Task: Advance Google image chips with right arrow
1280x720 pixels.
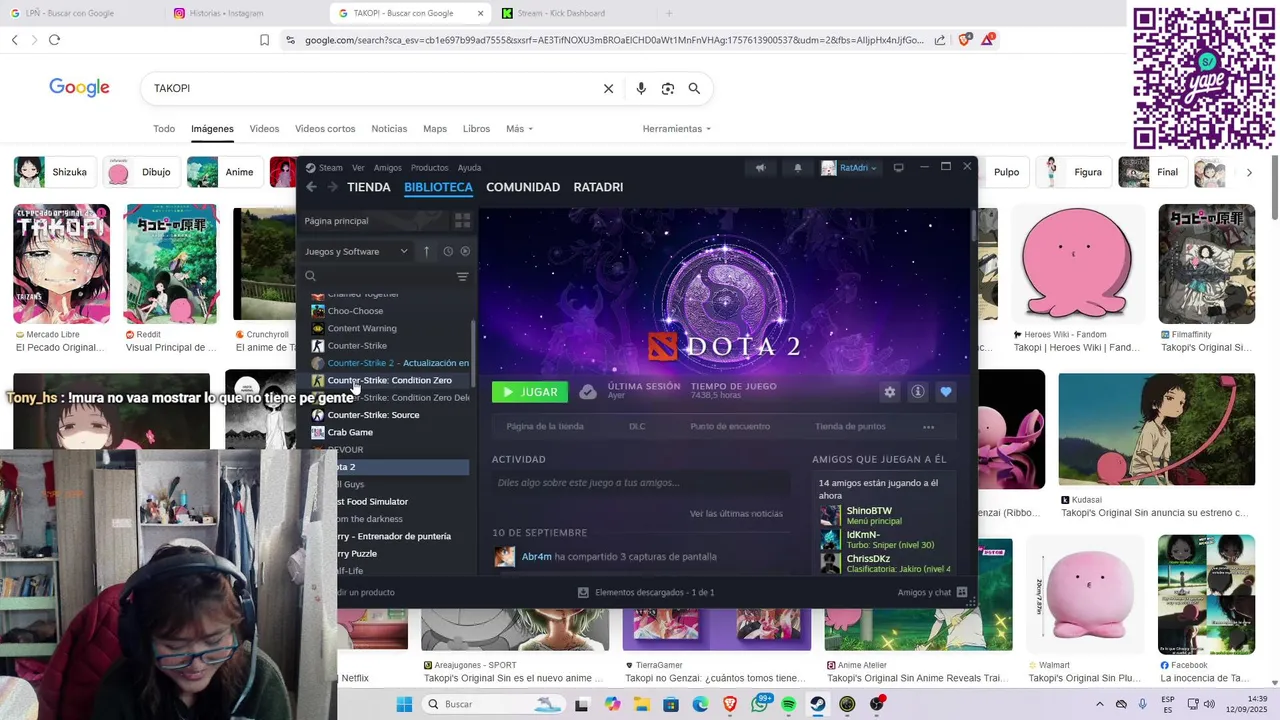Action: [1249, 172]
